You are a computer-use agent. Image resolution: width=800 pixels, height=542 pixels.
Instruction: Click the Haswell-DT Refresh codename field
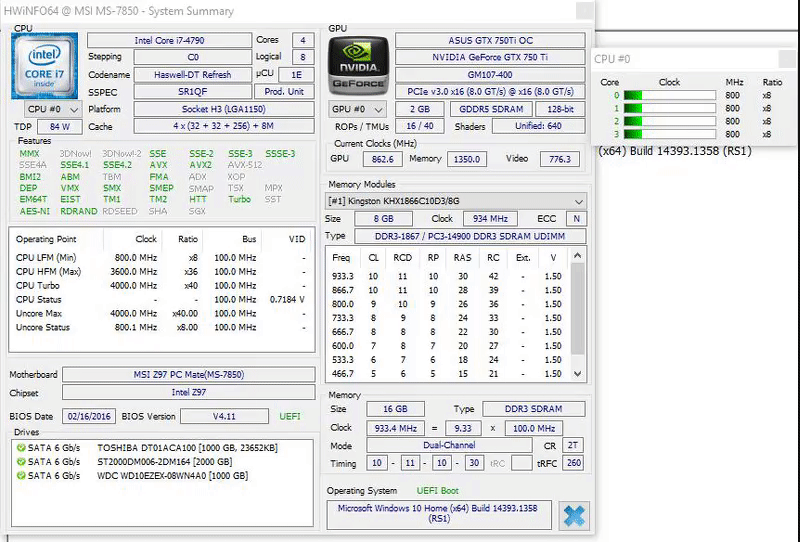click(x=193, y=75)
